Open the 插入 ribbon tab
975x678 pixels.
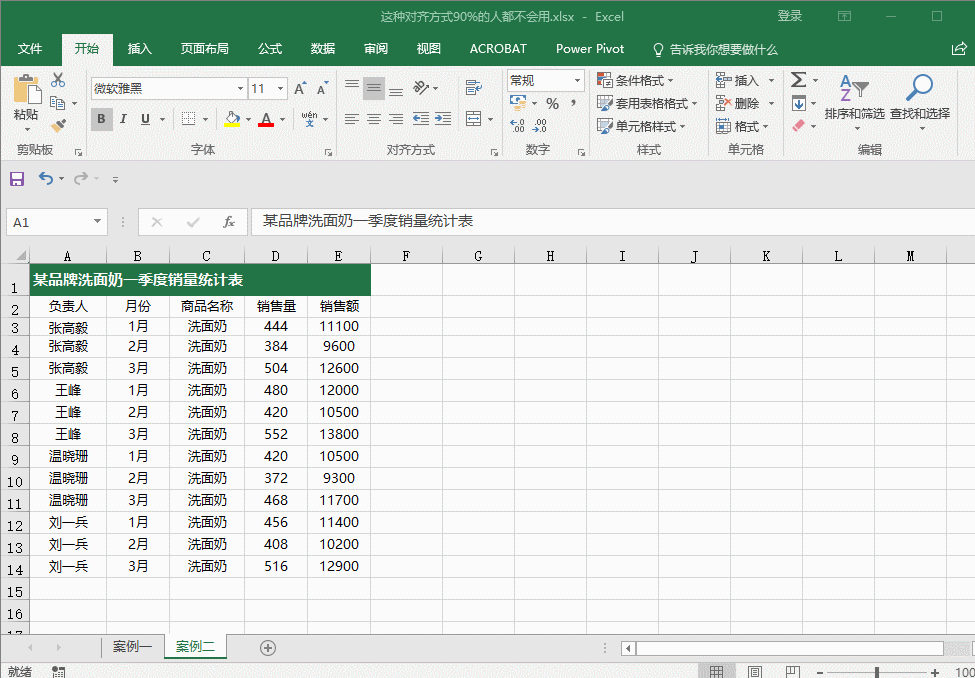[139, 49]
